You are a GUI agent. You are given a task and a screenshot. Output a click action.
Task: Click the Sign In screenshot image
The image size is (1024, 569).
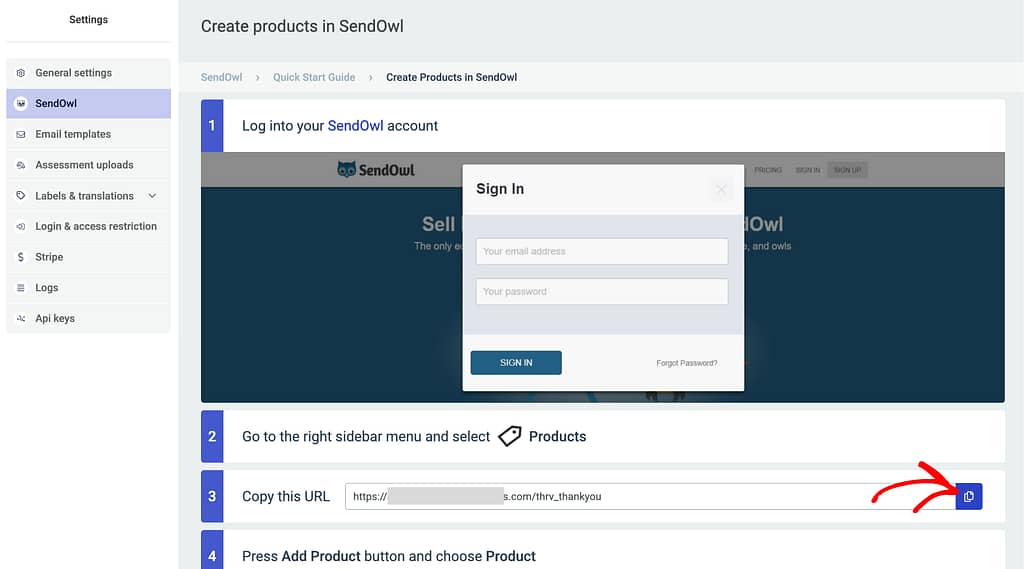(603, 277)
